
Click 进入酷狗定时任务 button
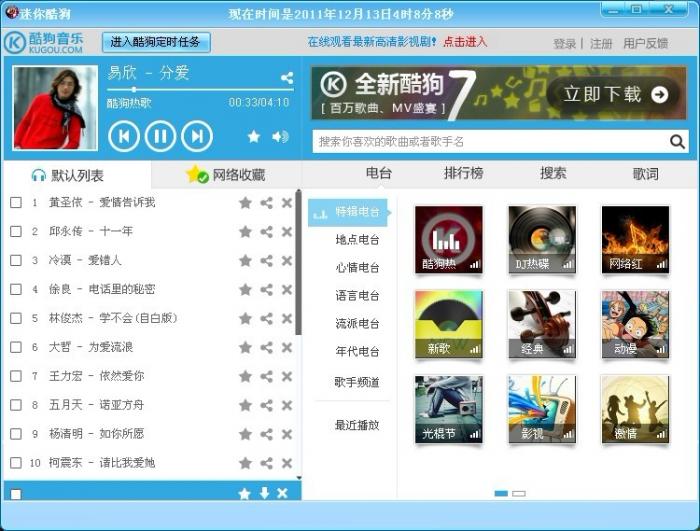click(x=156, y=42)
